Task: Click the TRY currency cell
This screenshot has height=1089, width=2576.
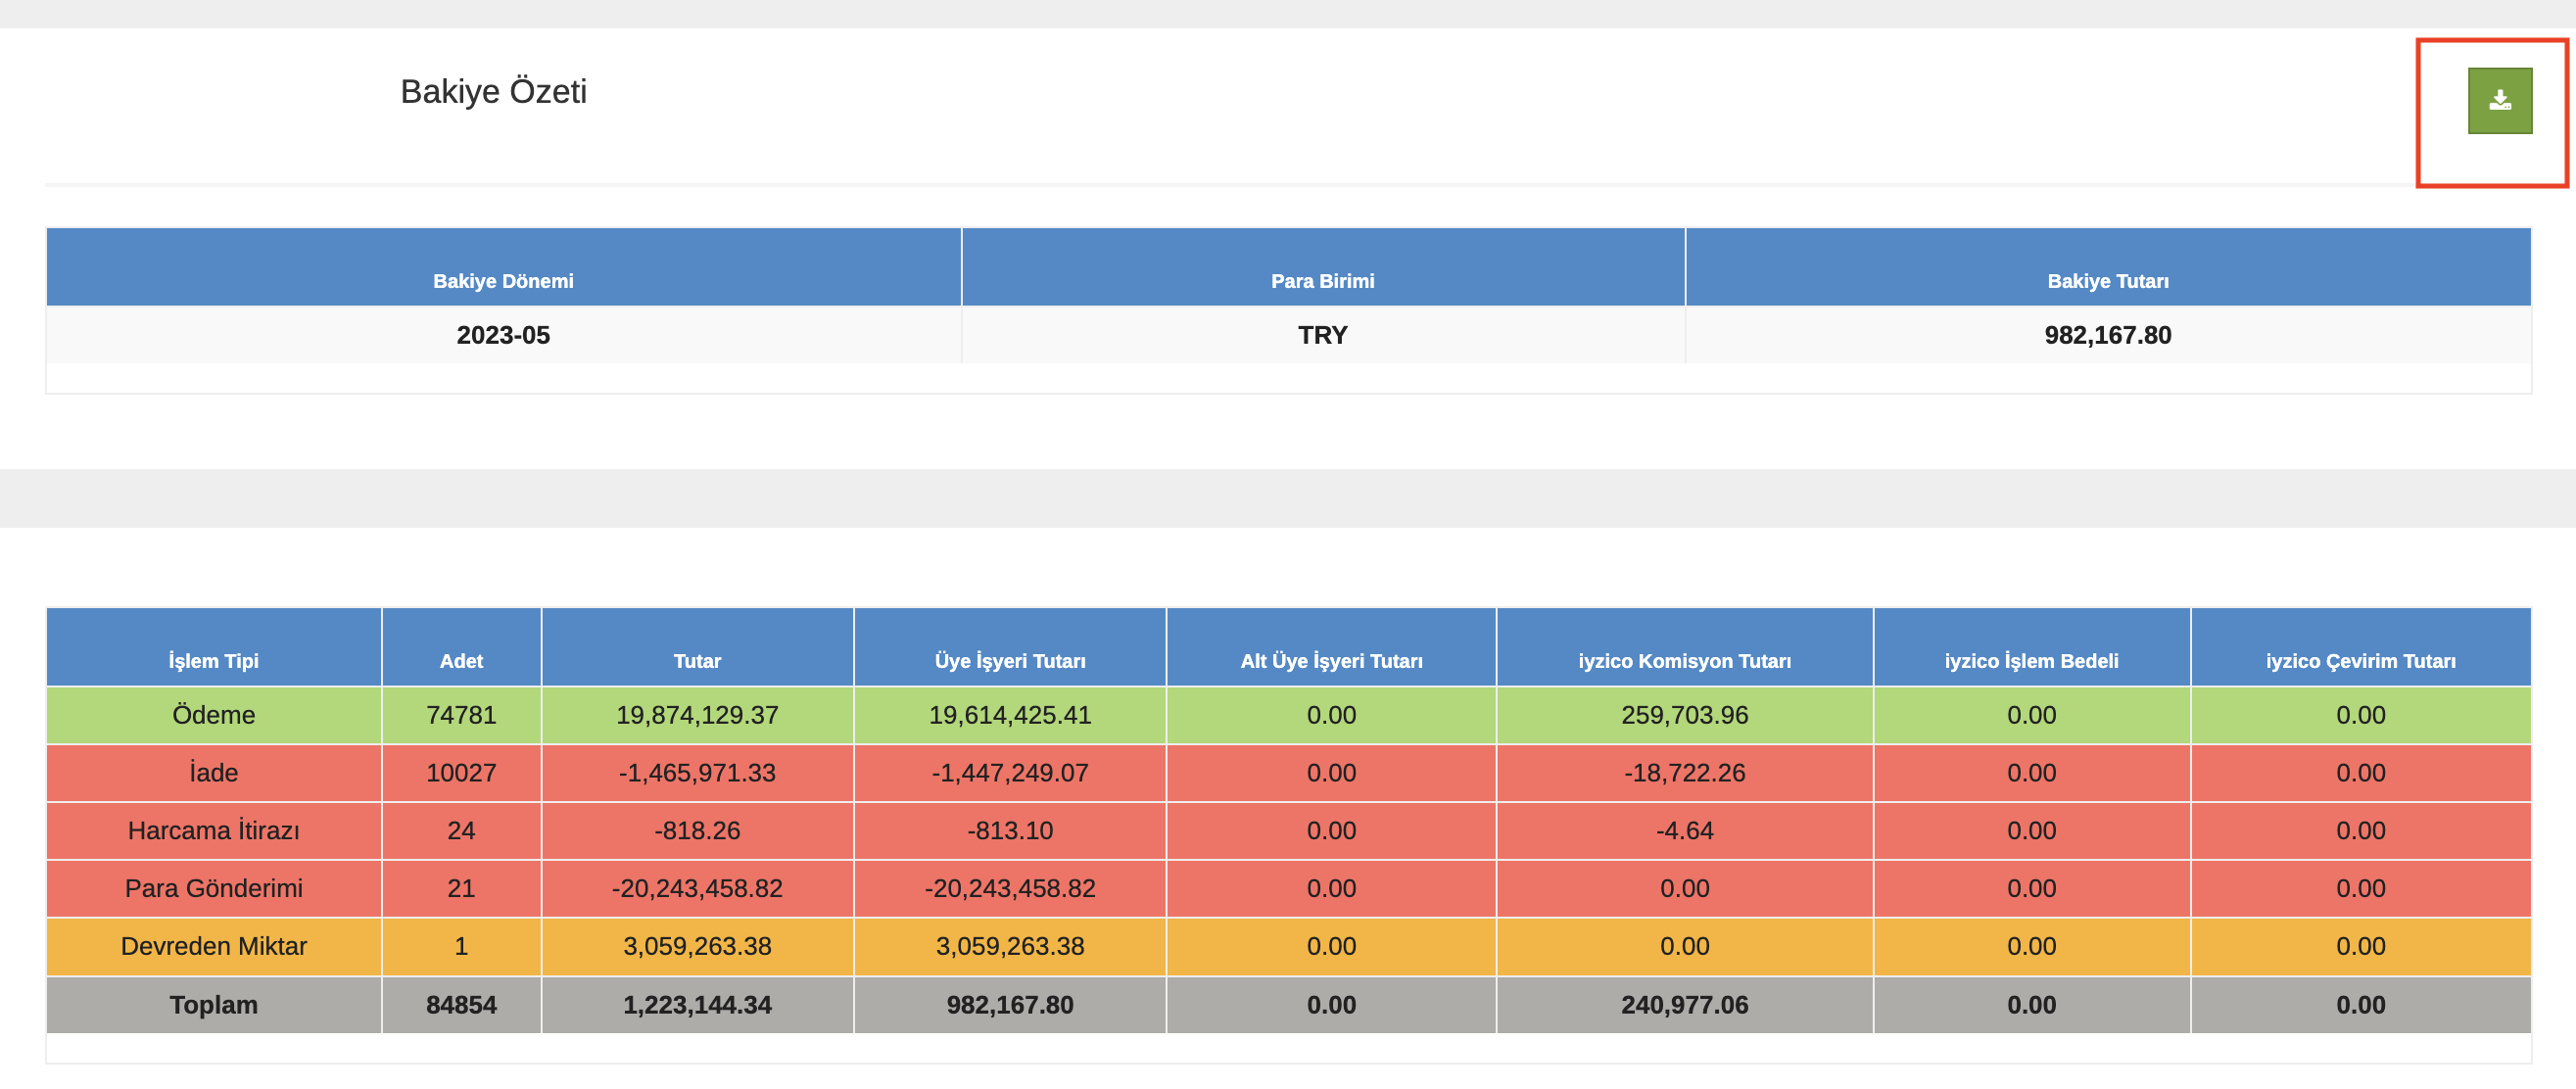Action: (1321, 335)
